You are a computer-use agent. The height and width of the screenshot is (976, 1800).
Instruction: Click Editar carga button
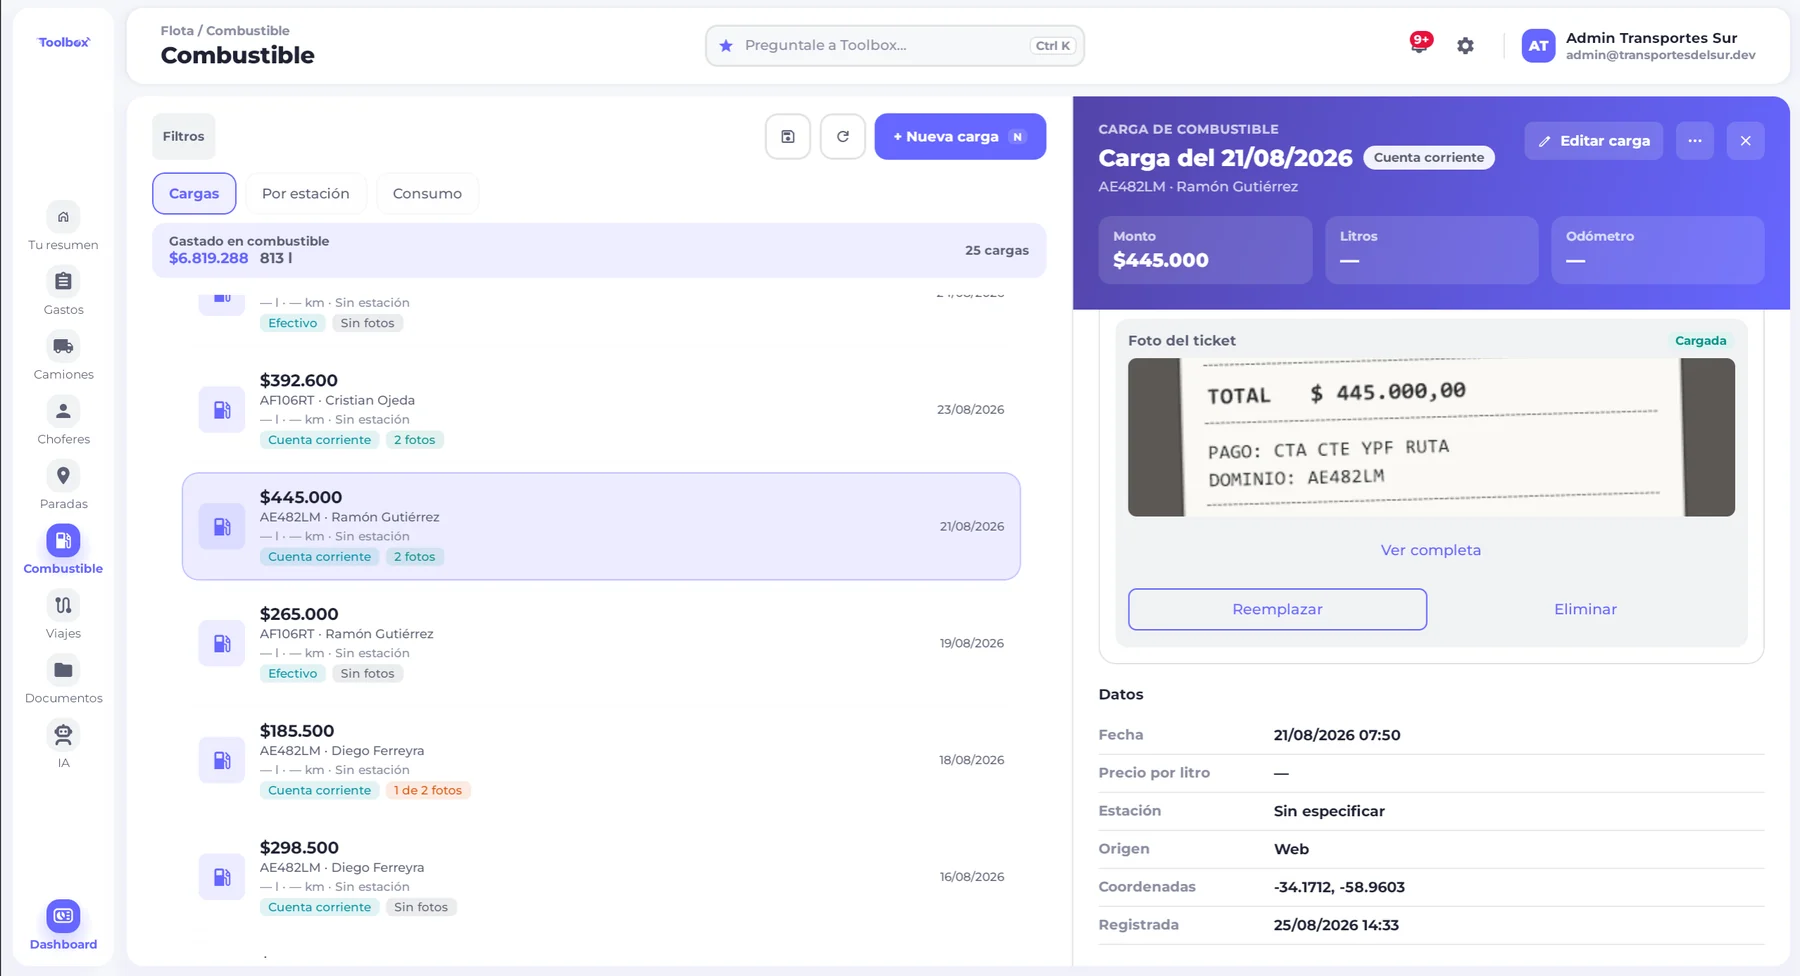[1594, 141]
